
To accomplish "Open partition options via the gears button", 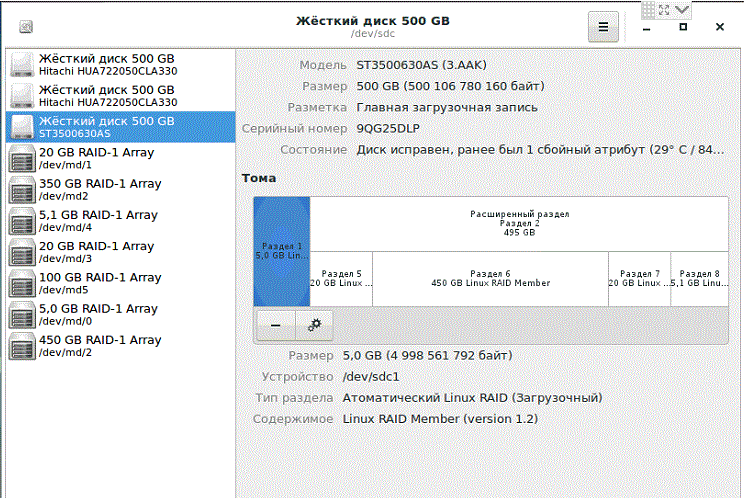I will (314, 325).
